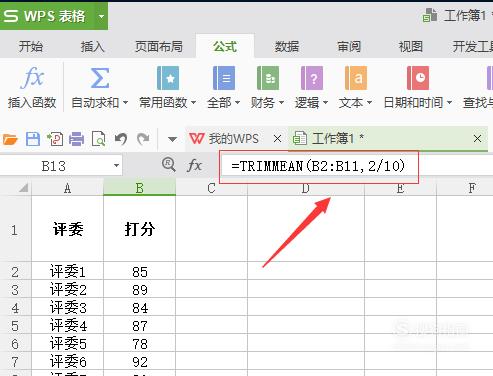Image resolution: width=493 pixels, height=376 pixels.
Task: Select cell with score 89
Action: 139,289
